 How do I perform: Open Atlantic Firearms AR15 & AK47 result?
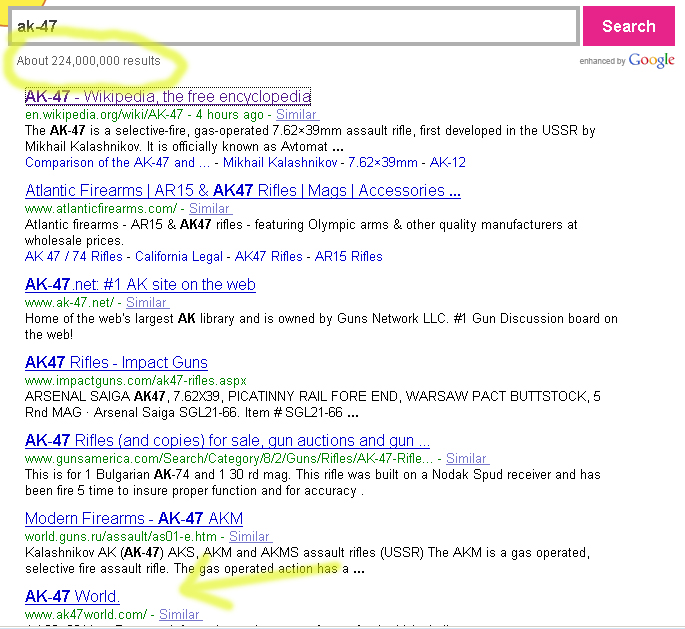[x=243, y=190]
